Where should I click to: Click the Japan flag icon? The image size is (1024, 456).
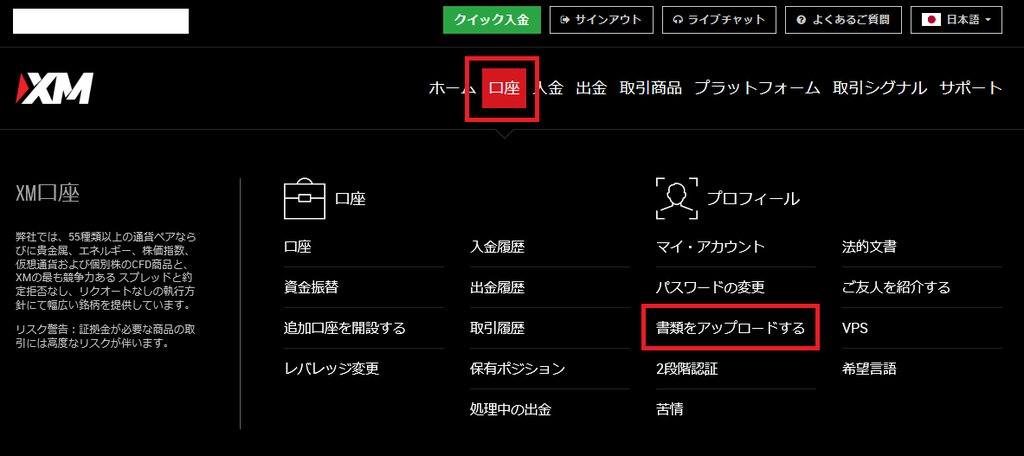[931, 20]
